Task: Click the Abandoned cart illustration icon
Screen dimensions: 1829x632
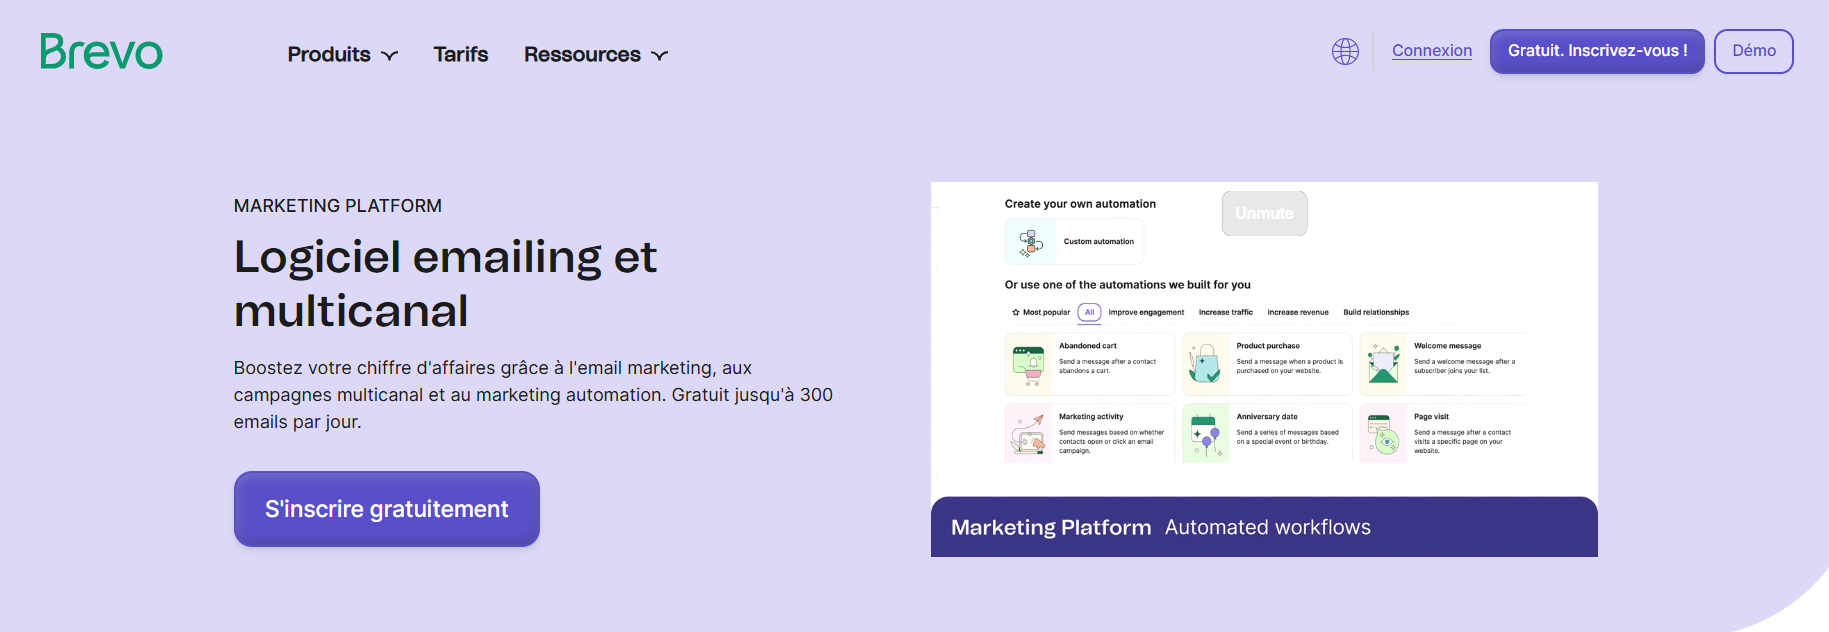Action: [1028, 366]
